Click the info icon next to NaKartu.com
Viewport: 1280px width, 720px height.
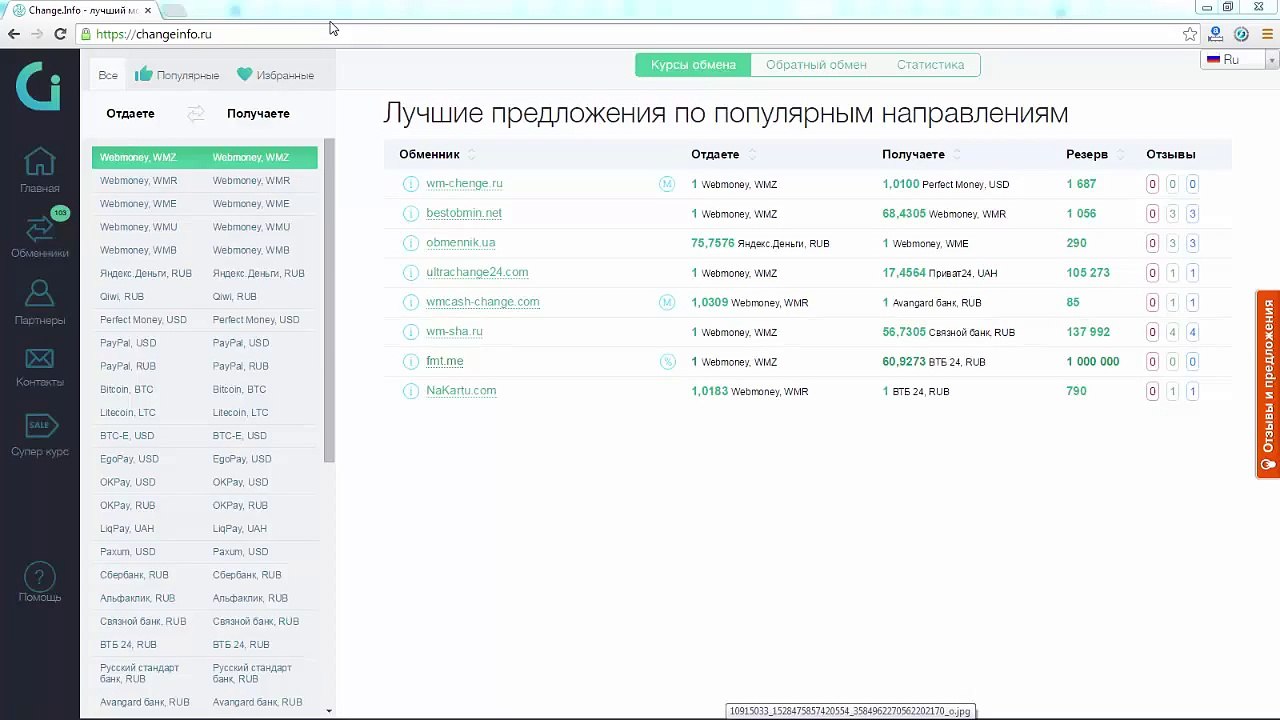(410, 391)
